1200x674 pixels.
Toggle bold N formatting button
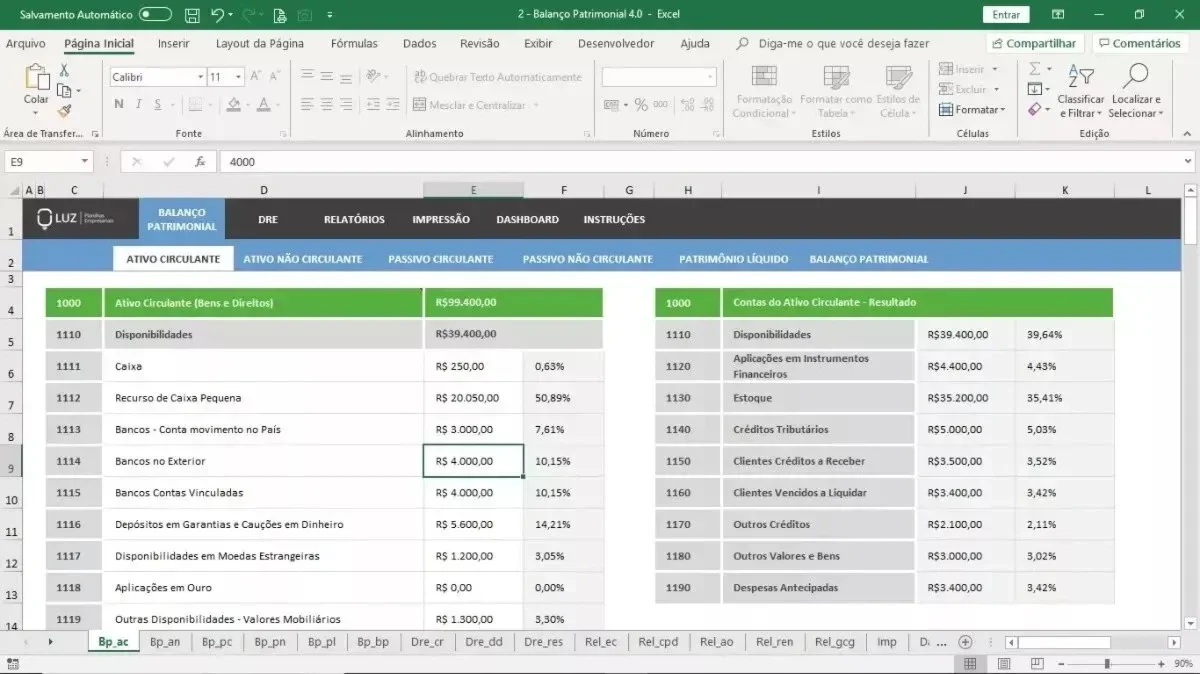click(x=119, y=105)
